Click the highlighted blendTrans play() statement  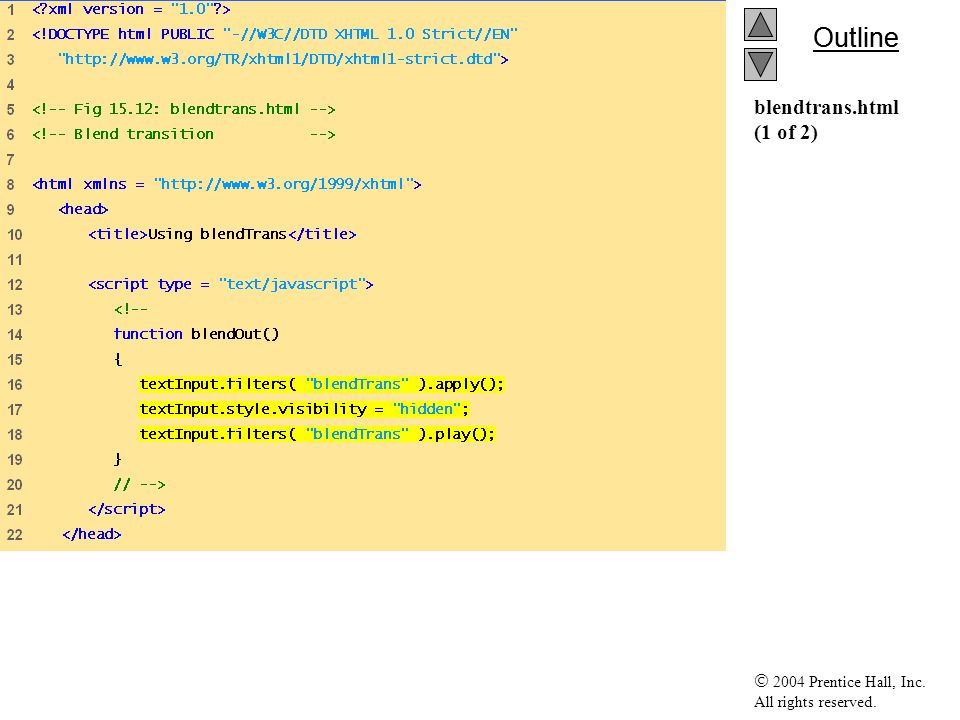click(x=317, y=435)
